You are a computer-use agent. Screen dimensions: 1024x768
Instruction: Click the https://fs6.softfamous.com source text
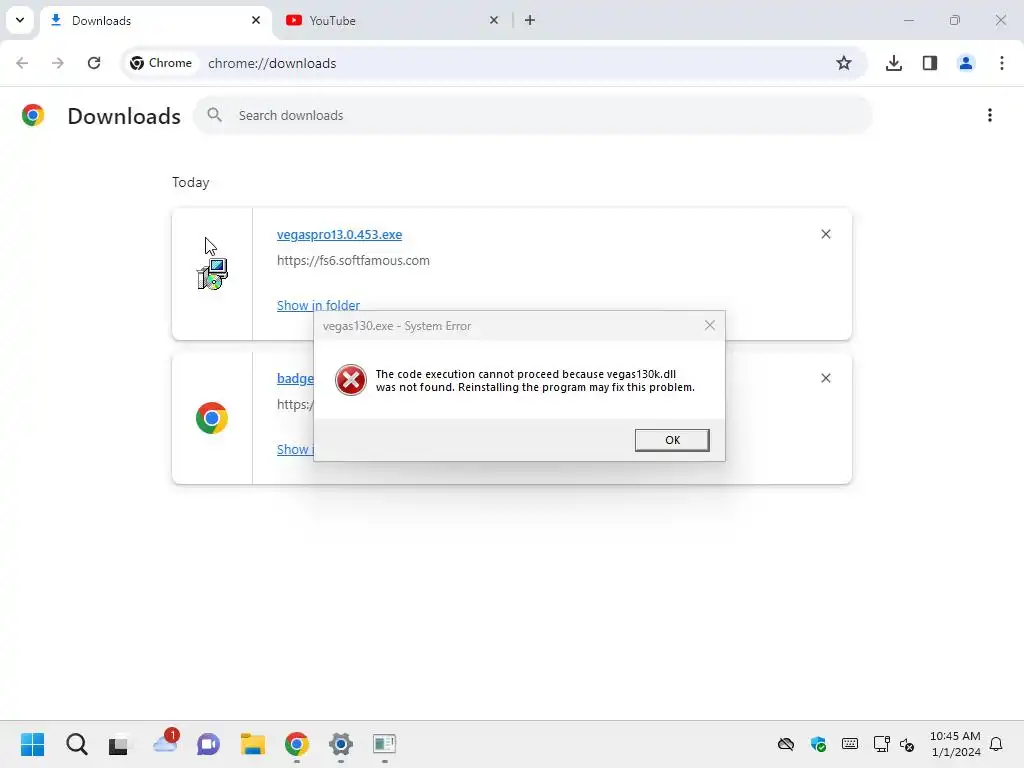pyautogui.click(x=353, y=261)
